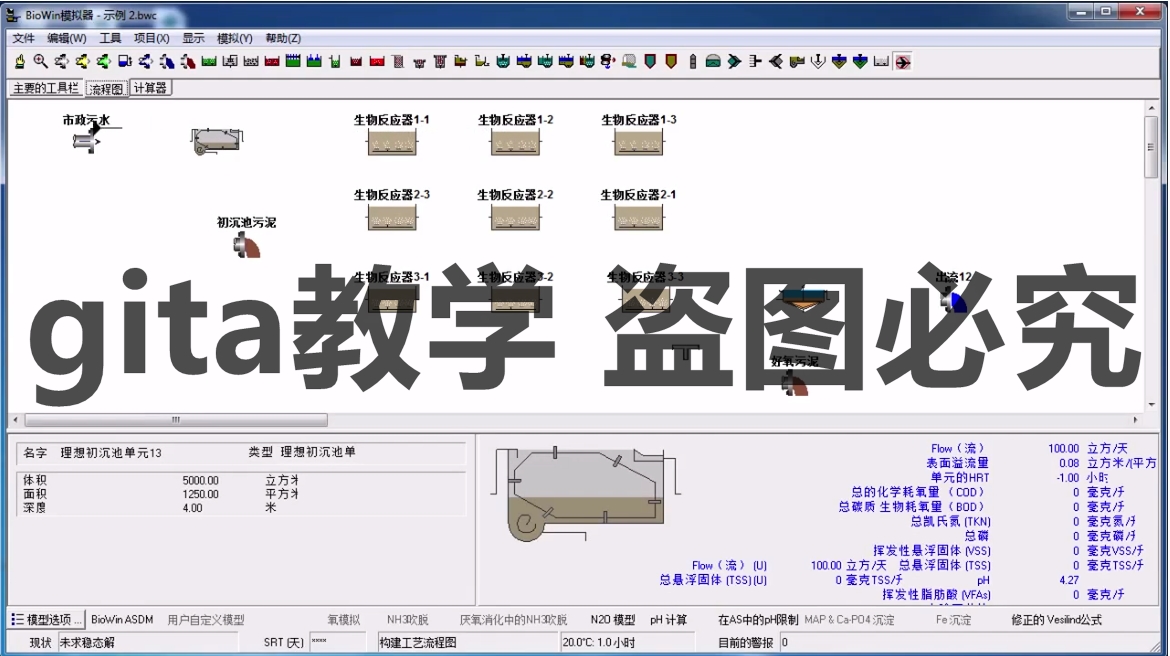Click the red airplane icon at toolbar end
The width and height of the screenshot is (1170, 656).
(x=903, y=62)
